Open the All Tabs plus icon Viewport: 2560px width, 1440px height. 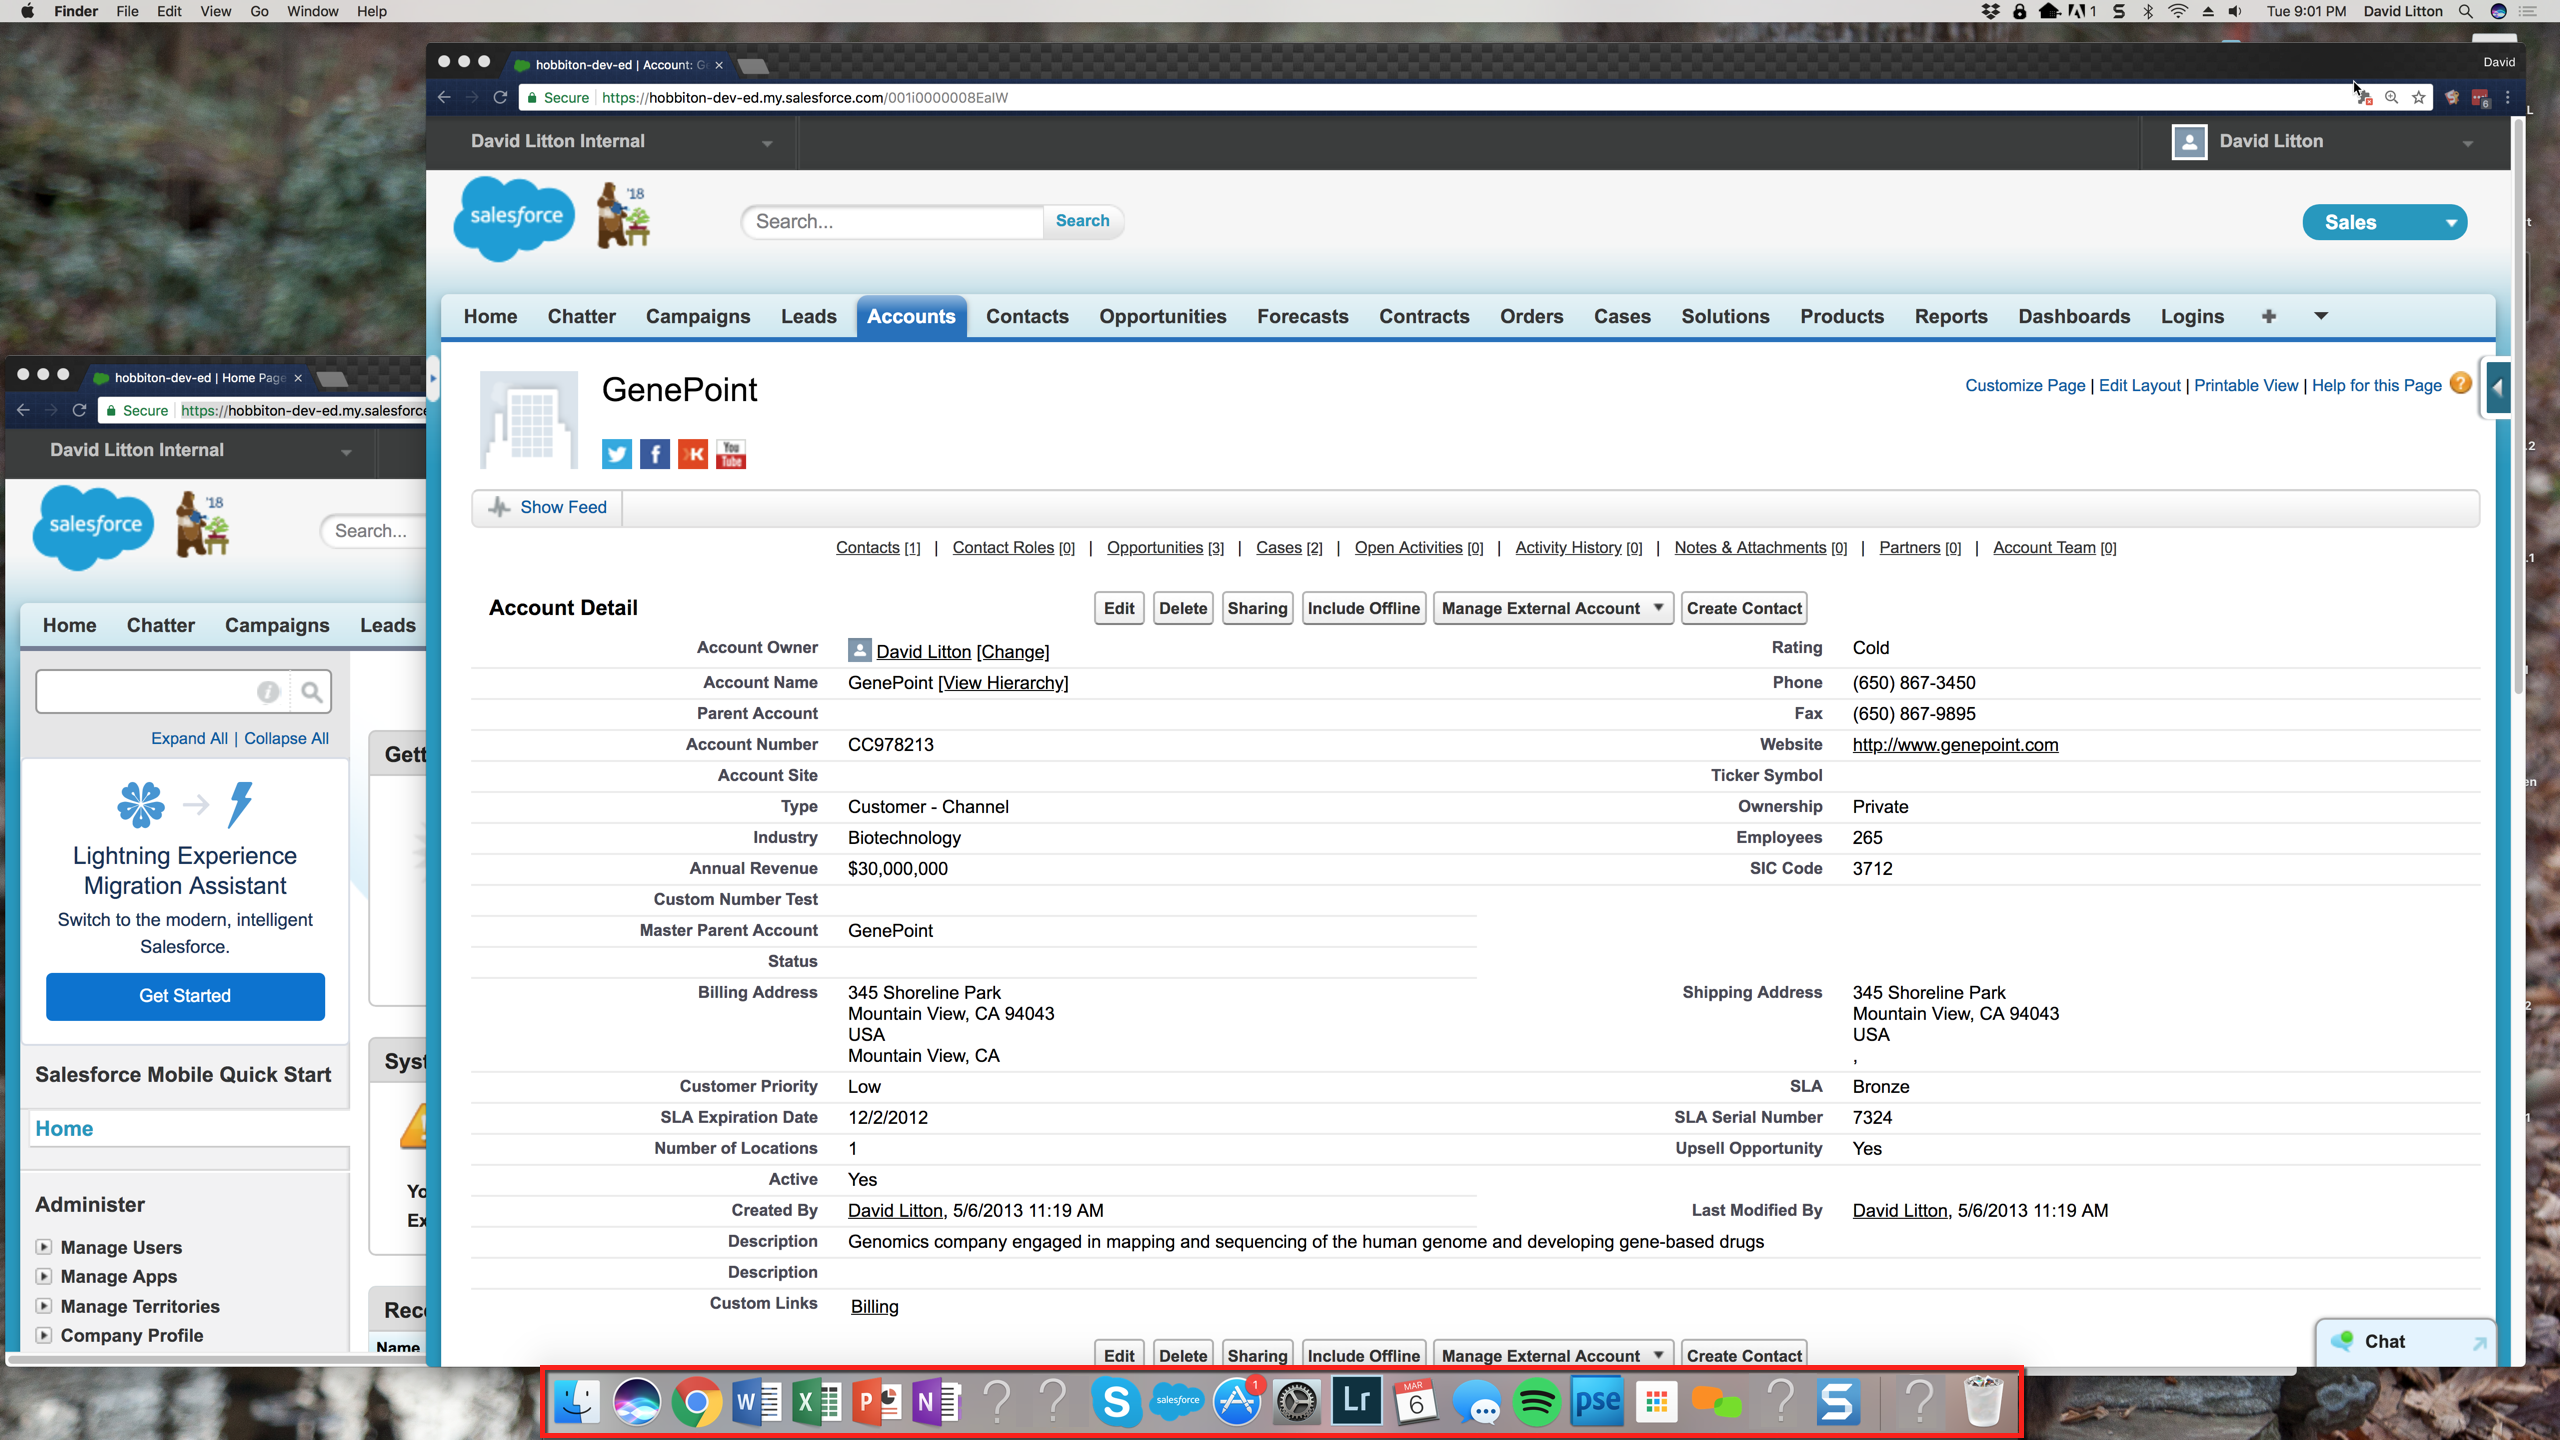point(2268,316)
